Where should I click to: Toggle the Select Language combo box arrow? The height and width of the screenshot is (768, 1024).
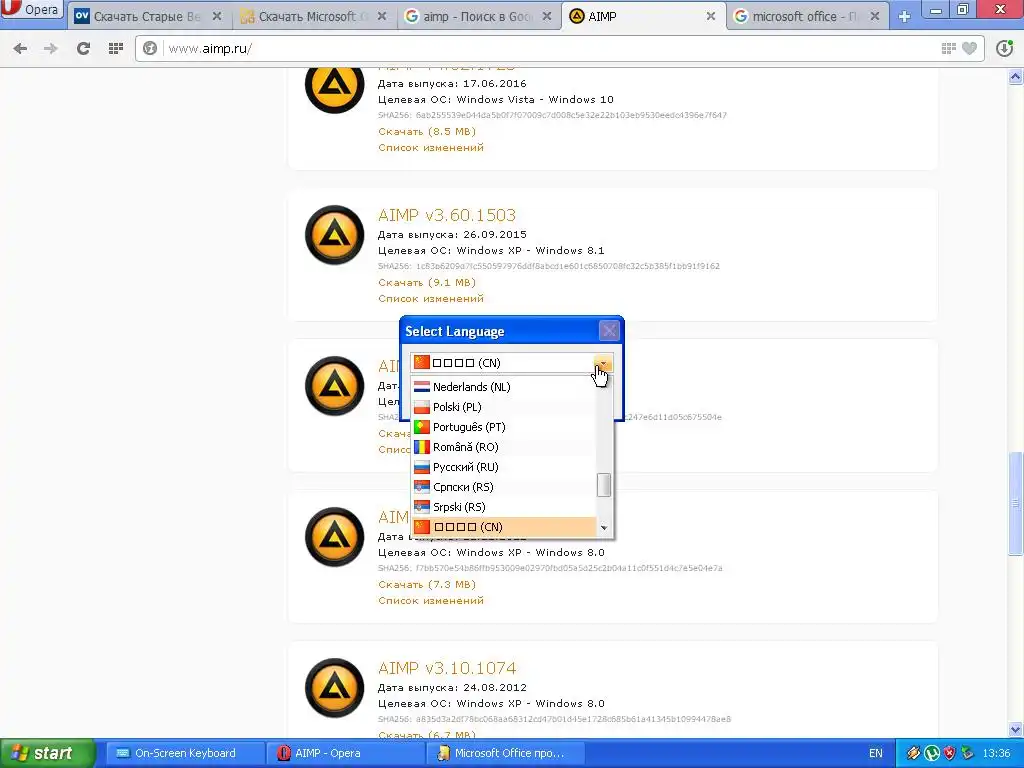point(603,363)
